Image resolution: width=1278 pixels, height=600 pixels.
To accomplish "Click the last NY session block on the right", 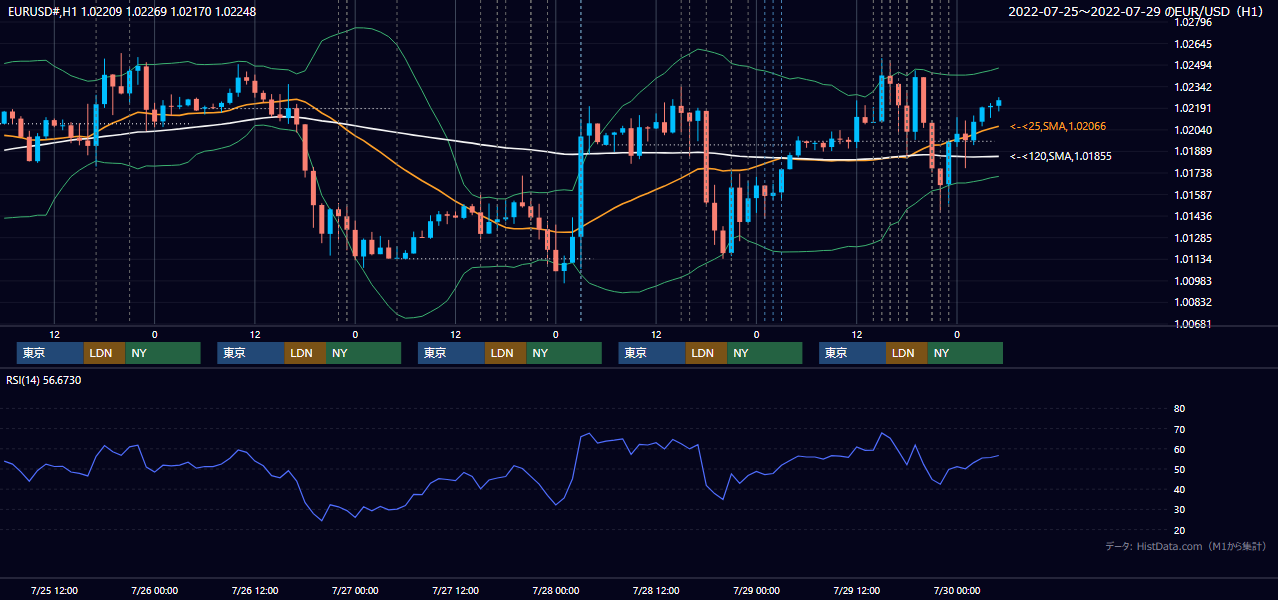I will point(964,353).
